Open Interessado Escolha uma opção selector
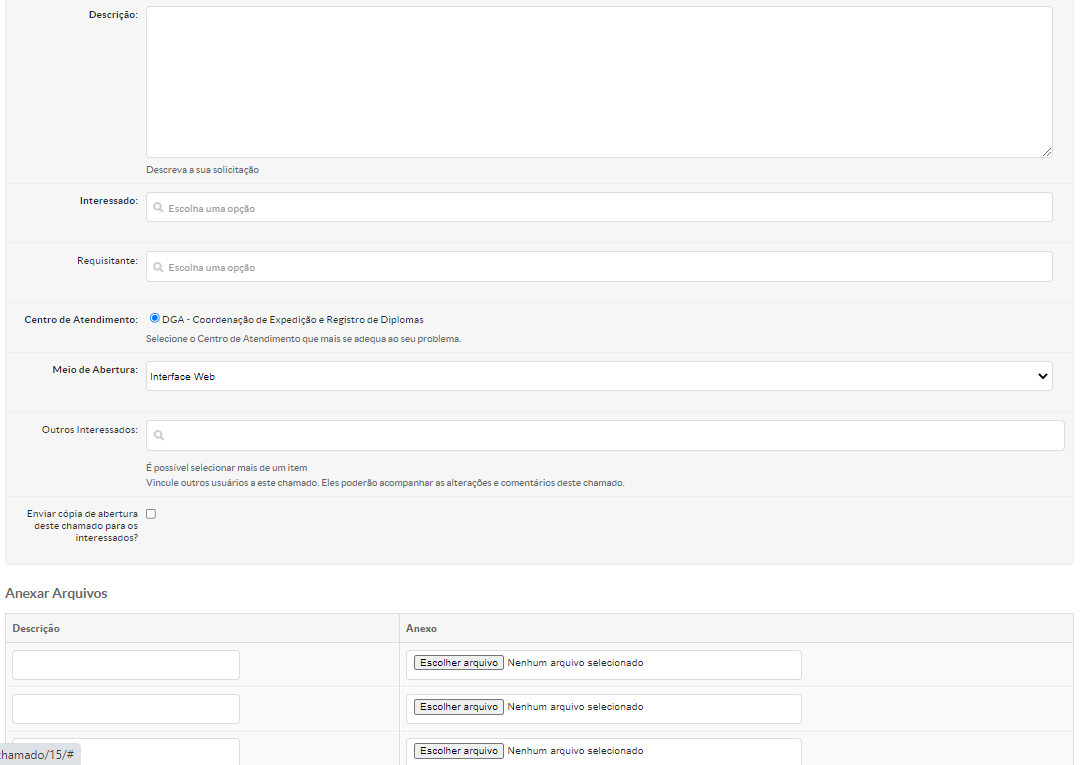This screenshot has width=1081, height=765. tap(598, 208)
